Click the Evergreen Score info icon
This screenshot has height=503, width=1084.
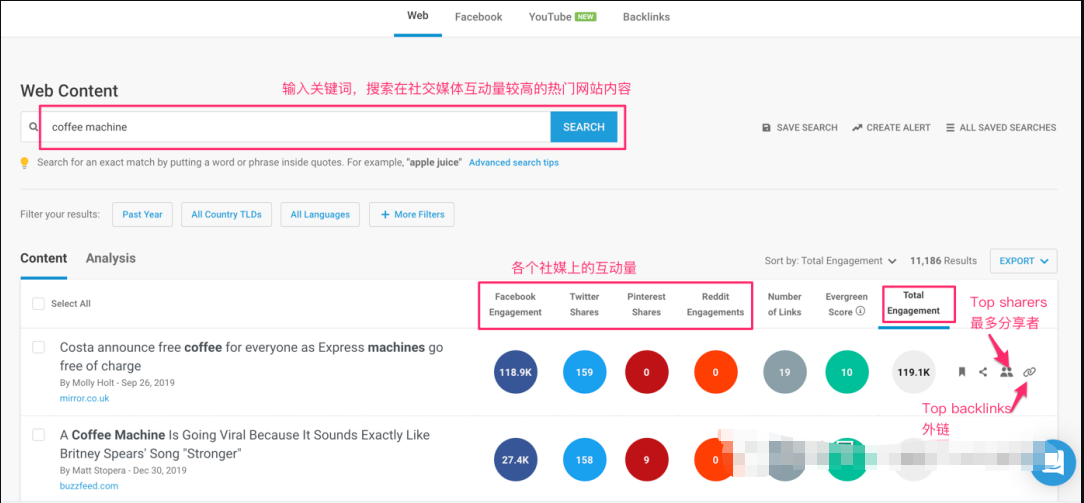[861, 312]
